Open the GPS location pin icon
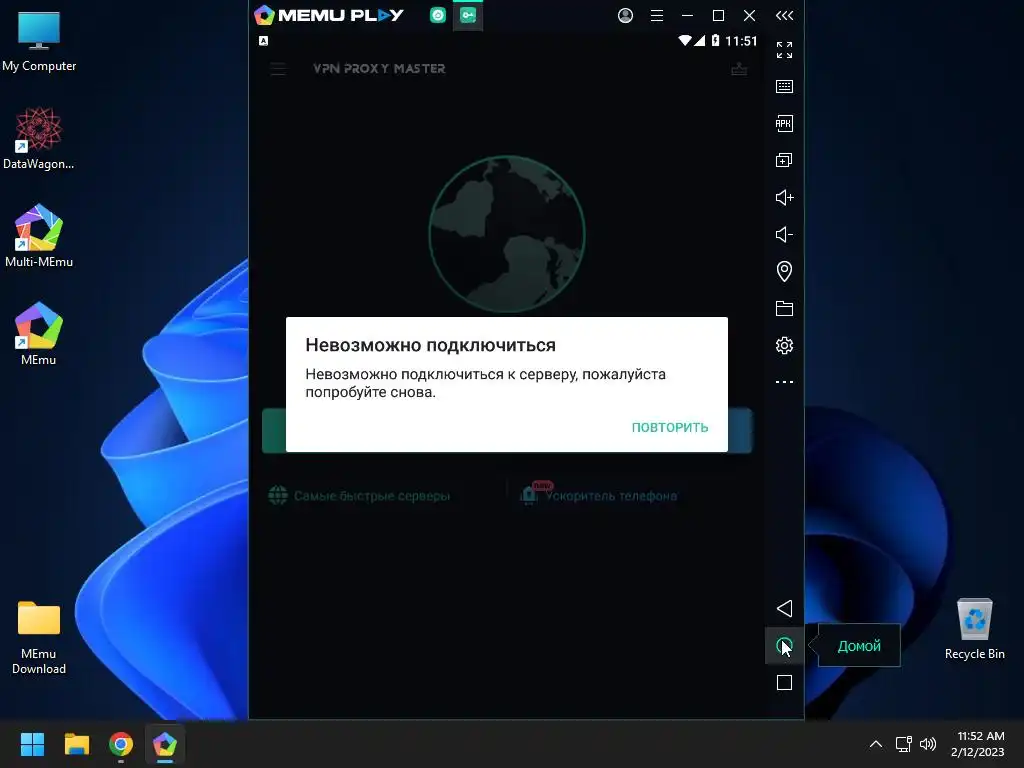The width and height of the screenshot is (1024, 768). (x=784, y=271)
